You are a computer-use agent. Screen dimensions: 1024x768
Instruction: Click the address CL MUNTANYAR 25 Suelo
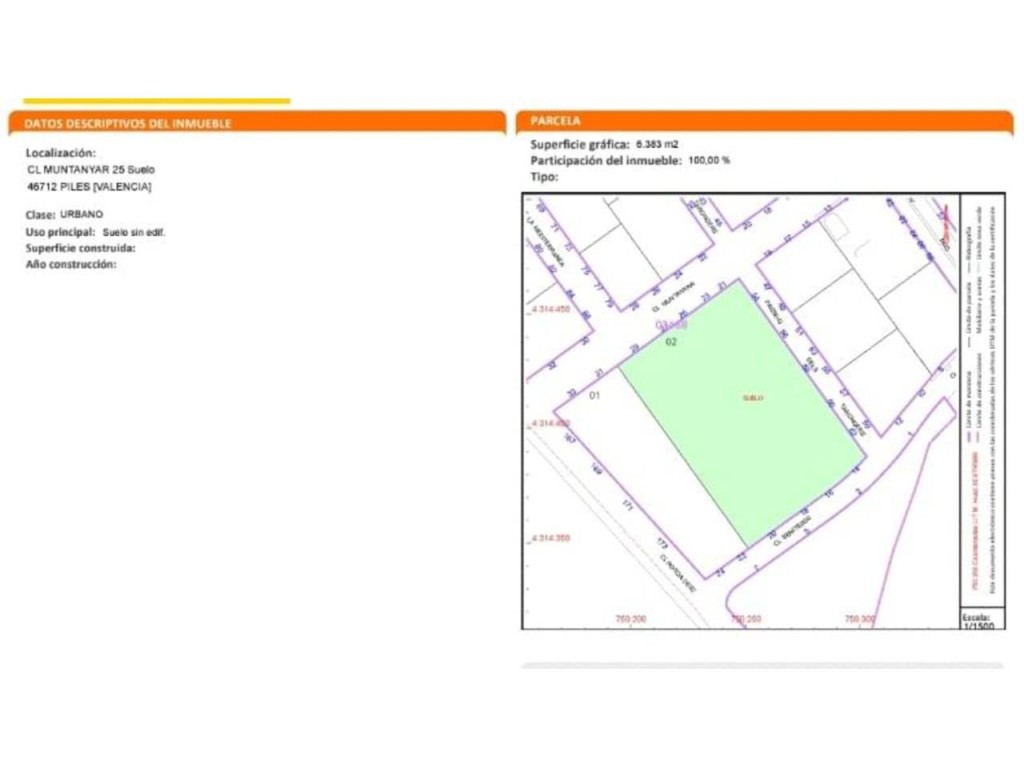(91, 170)
